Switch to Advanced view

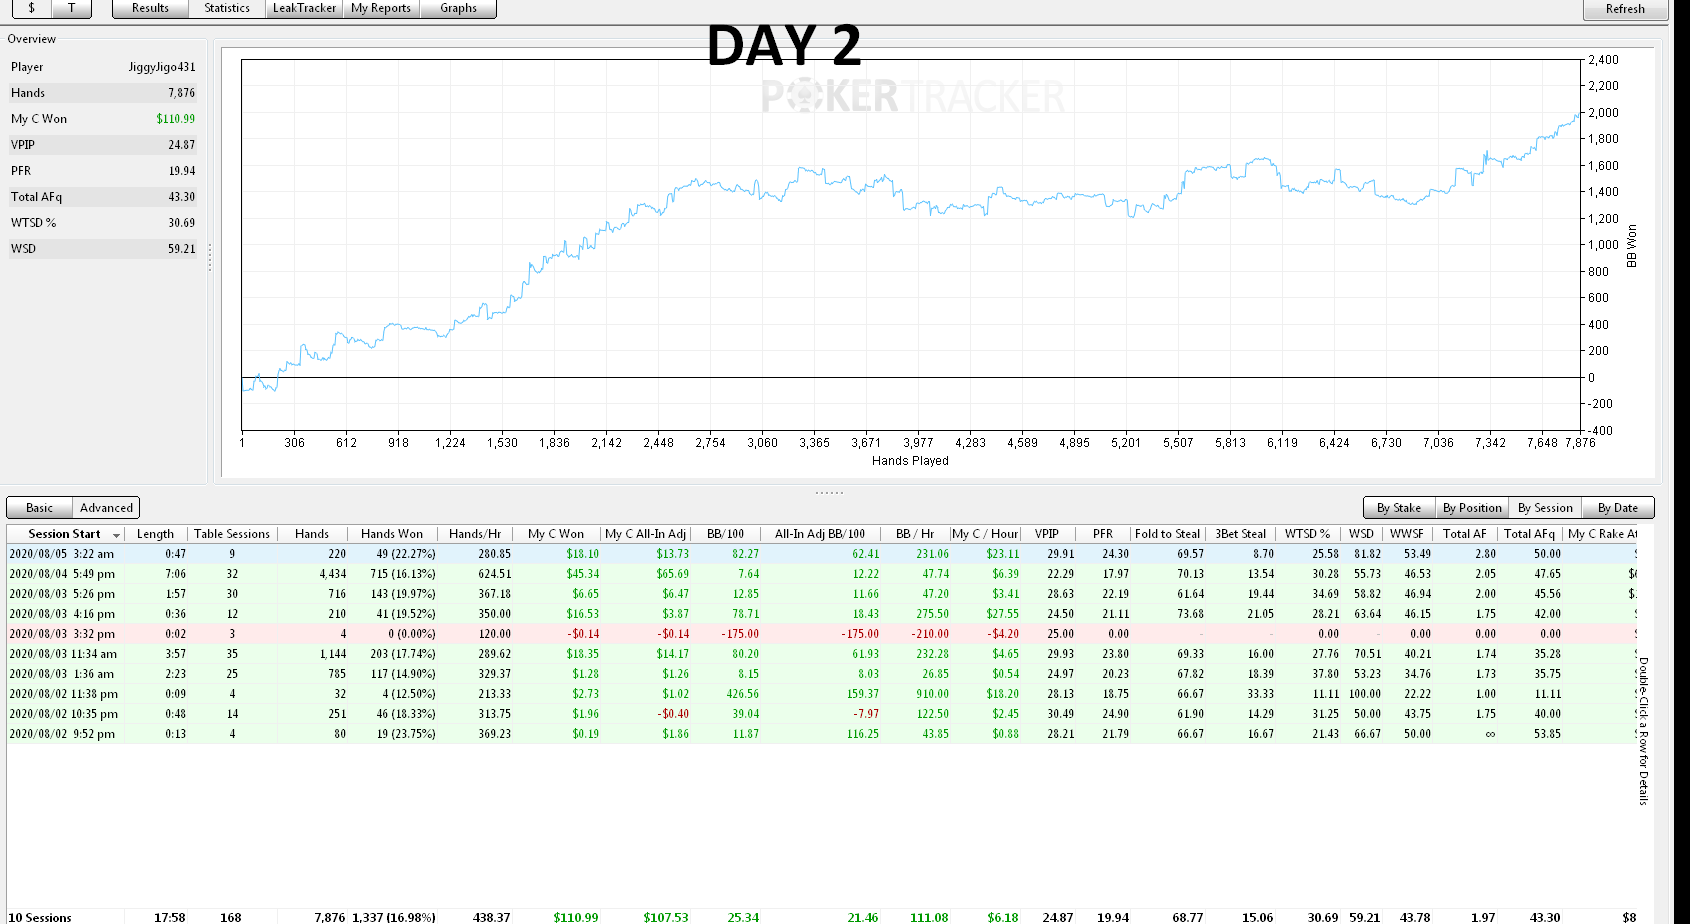[x=106, y=508]
